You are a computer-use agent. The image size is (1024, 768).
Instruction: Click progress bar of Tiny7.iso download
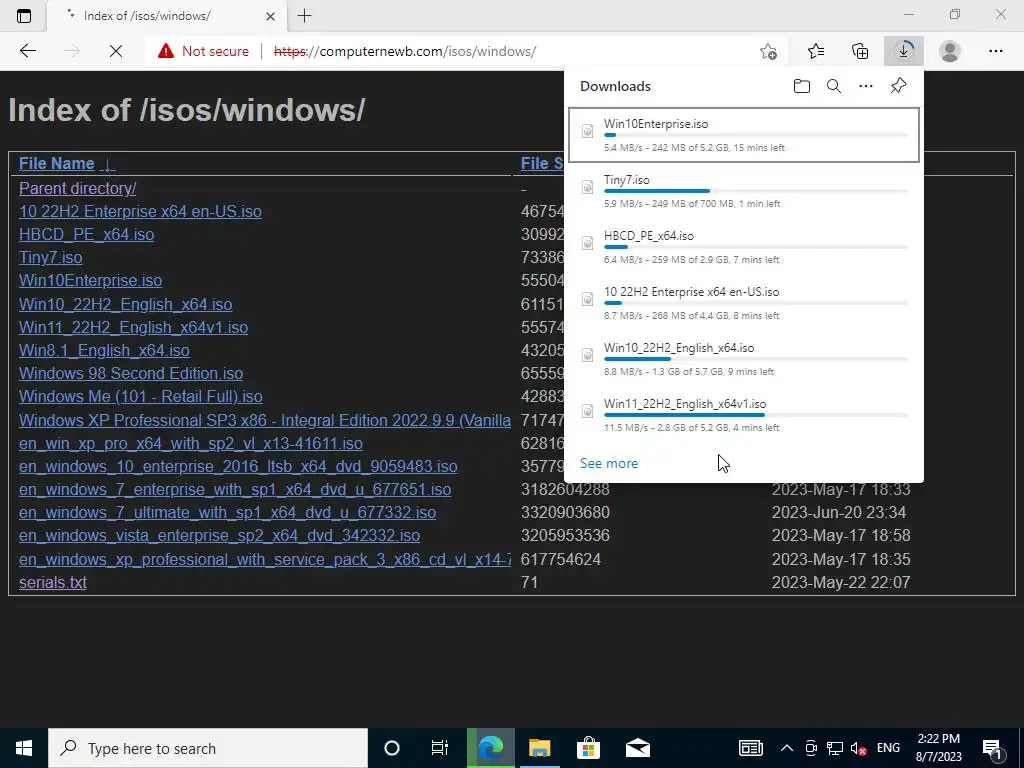756,191
